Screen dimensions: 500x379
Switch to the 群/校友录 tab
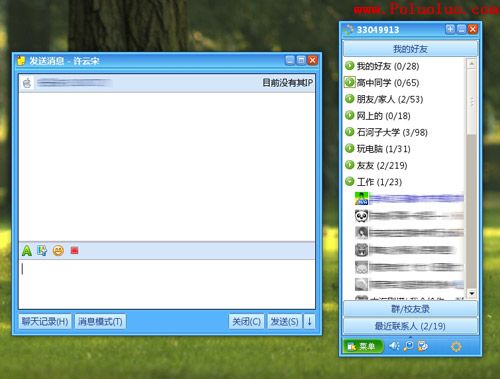410,309
